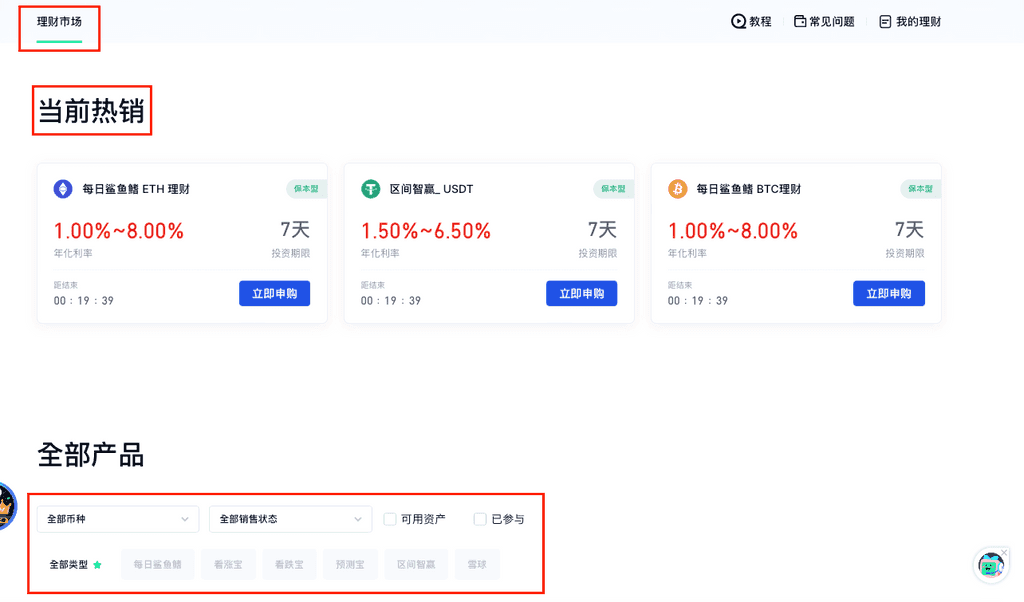Switch to the 理财市场 tab

point(59,22)
